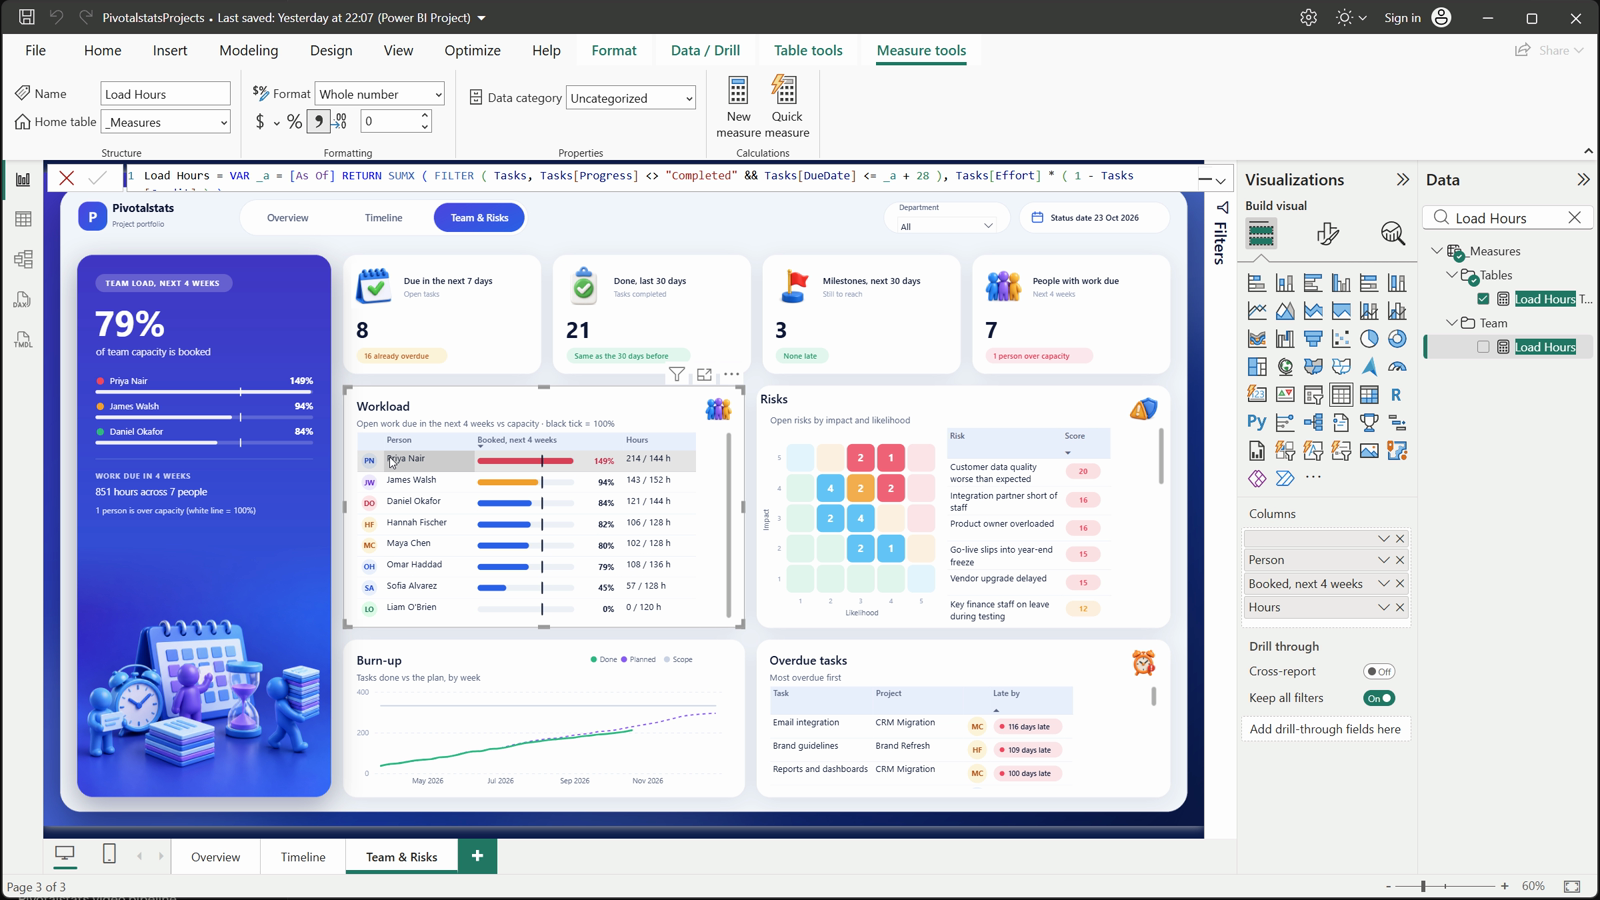
Task: Open dropdown for Person column field
Action: [1384, 560]
